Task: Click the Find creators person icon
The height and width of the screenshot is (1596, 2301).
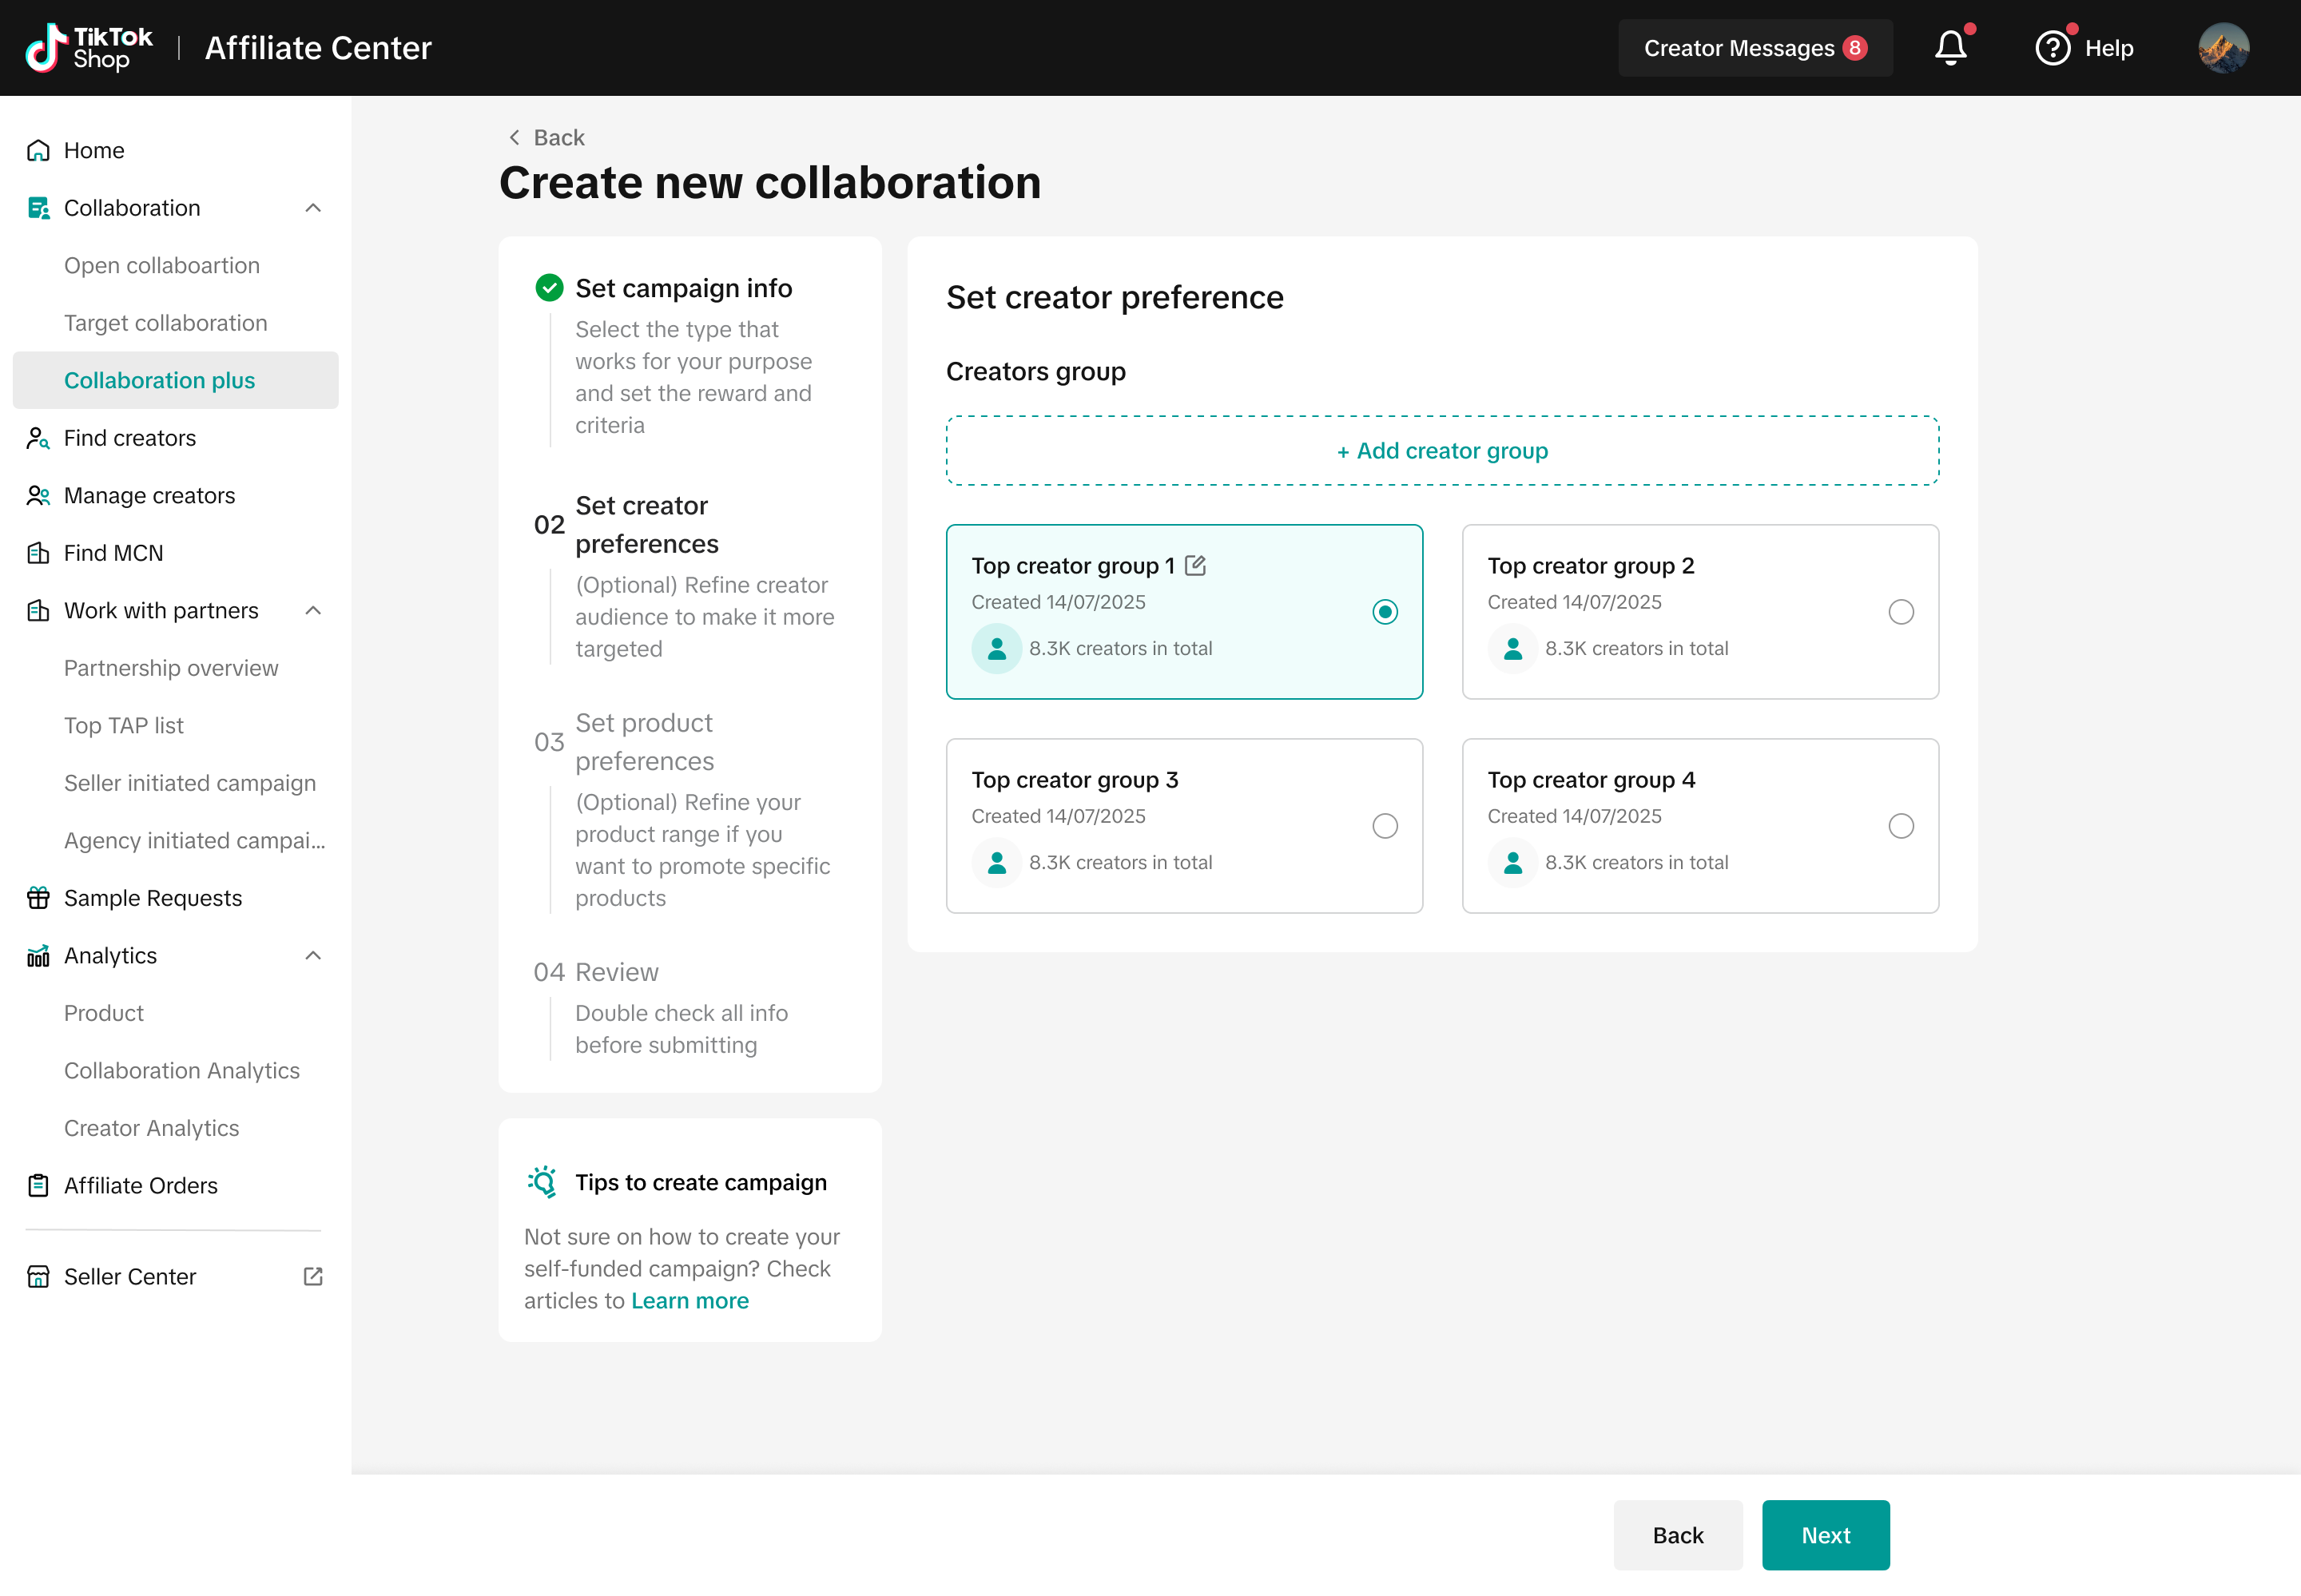Action: coord(38,438)
